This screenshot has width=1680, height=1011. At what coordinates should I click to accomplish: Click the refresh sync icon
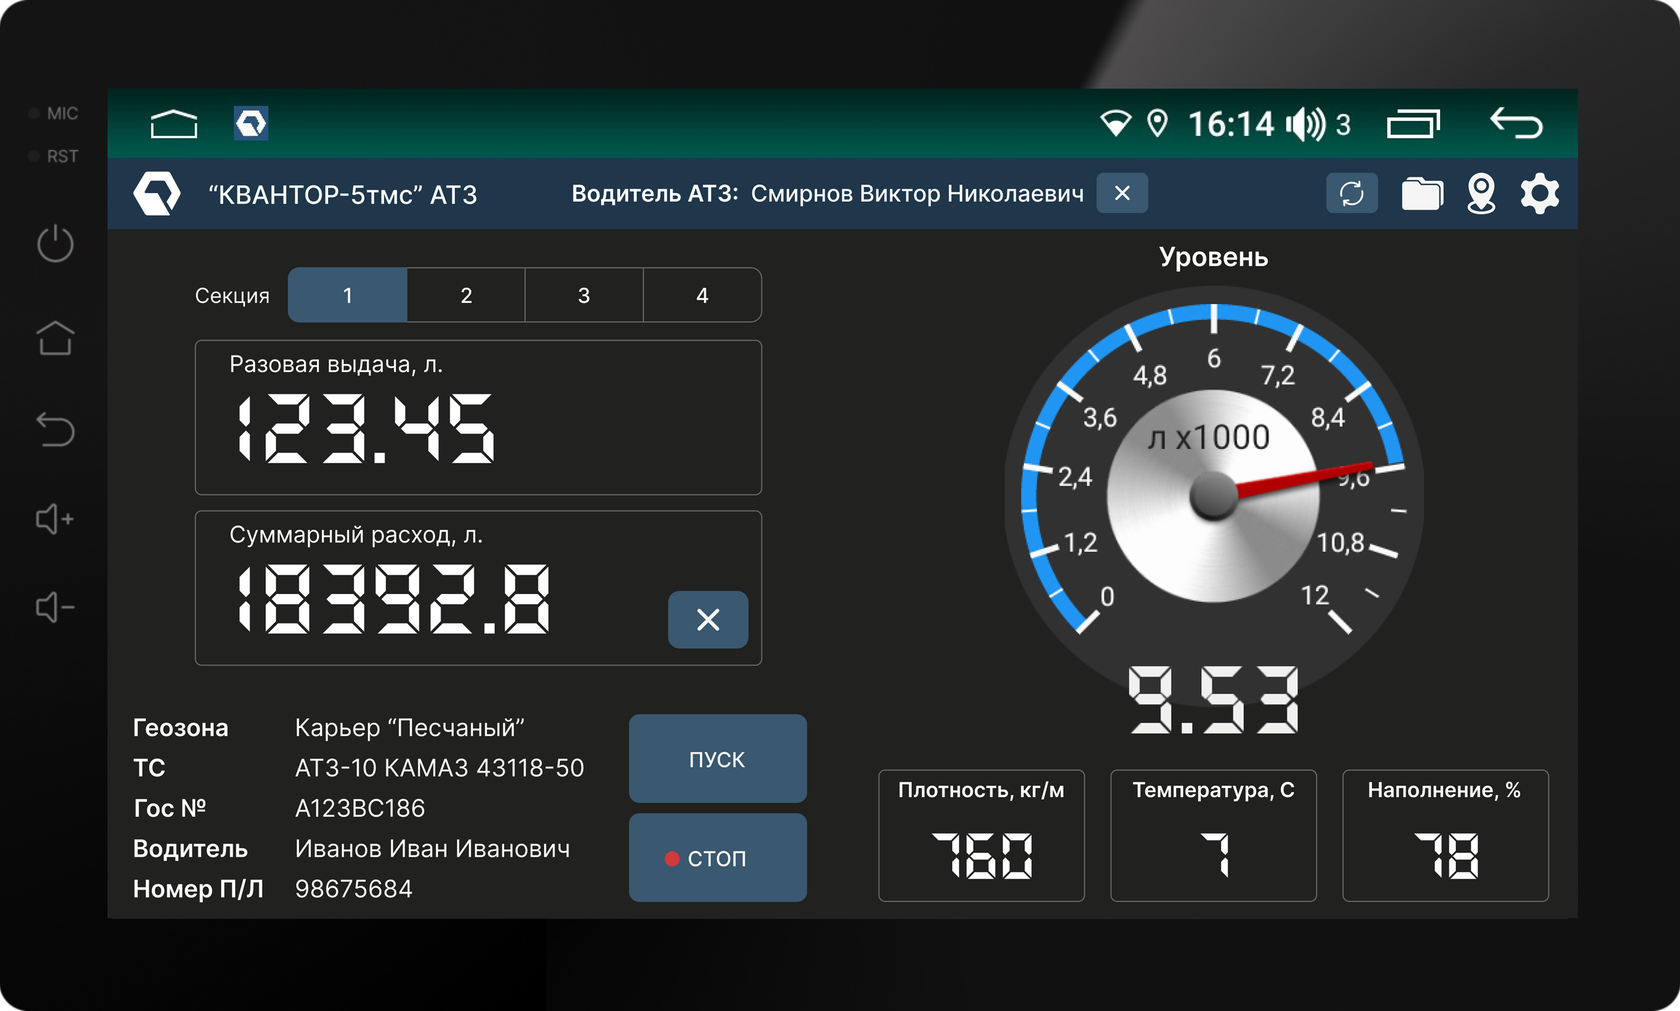1351,193
